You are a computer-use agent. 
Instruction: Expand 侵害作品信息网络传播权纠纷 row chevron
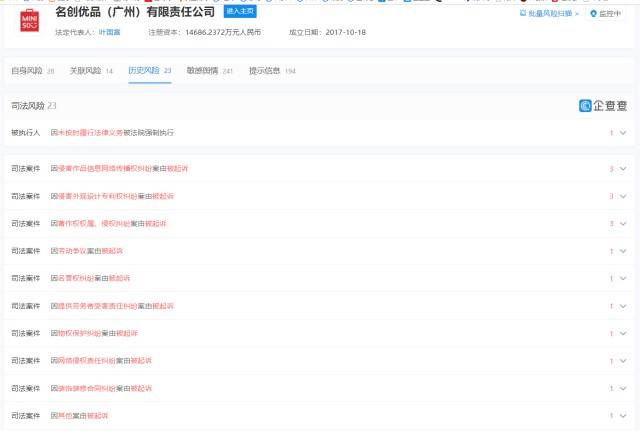623,169
